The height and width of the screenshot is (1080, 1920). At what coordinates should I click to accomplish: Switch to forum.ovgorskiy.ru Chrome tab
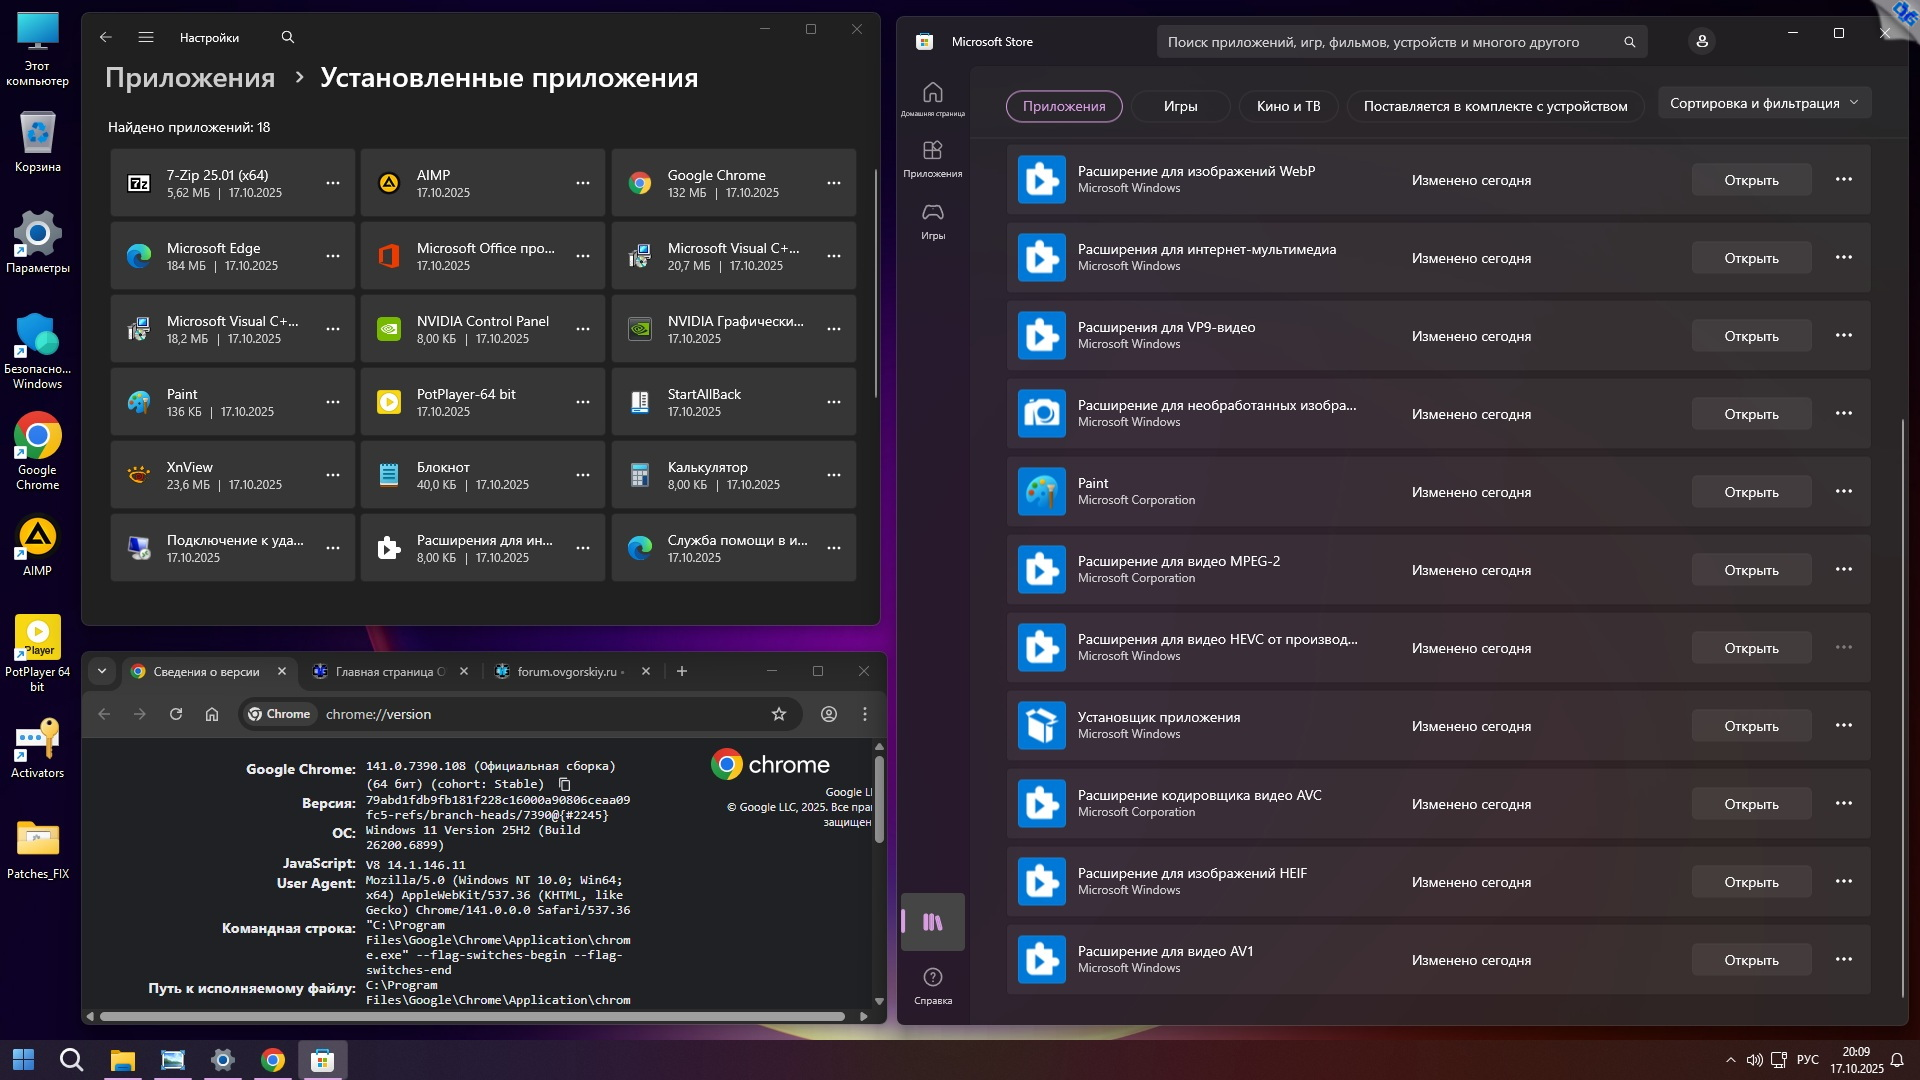pyautogui.click(x=567, y=671)
